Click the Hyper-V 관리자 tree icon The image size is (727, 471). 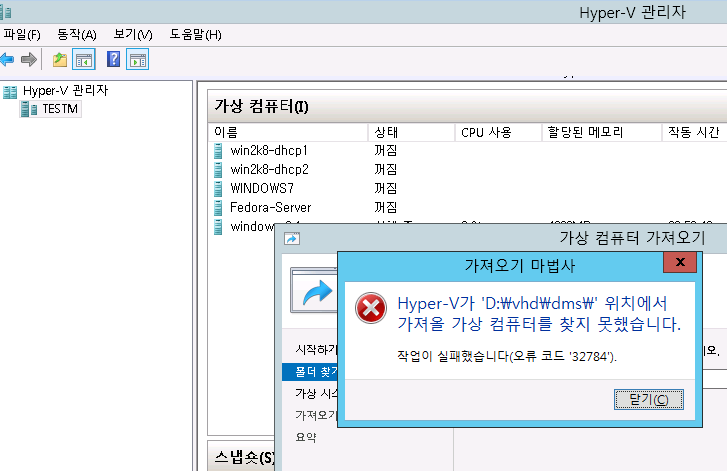tap(10, 91)
